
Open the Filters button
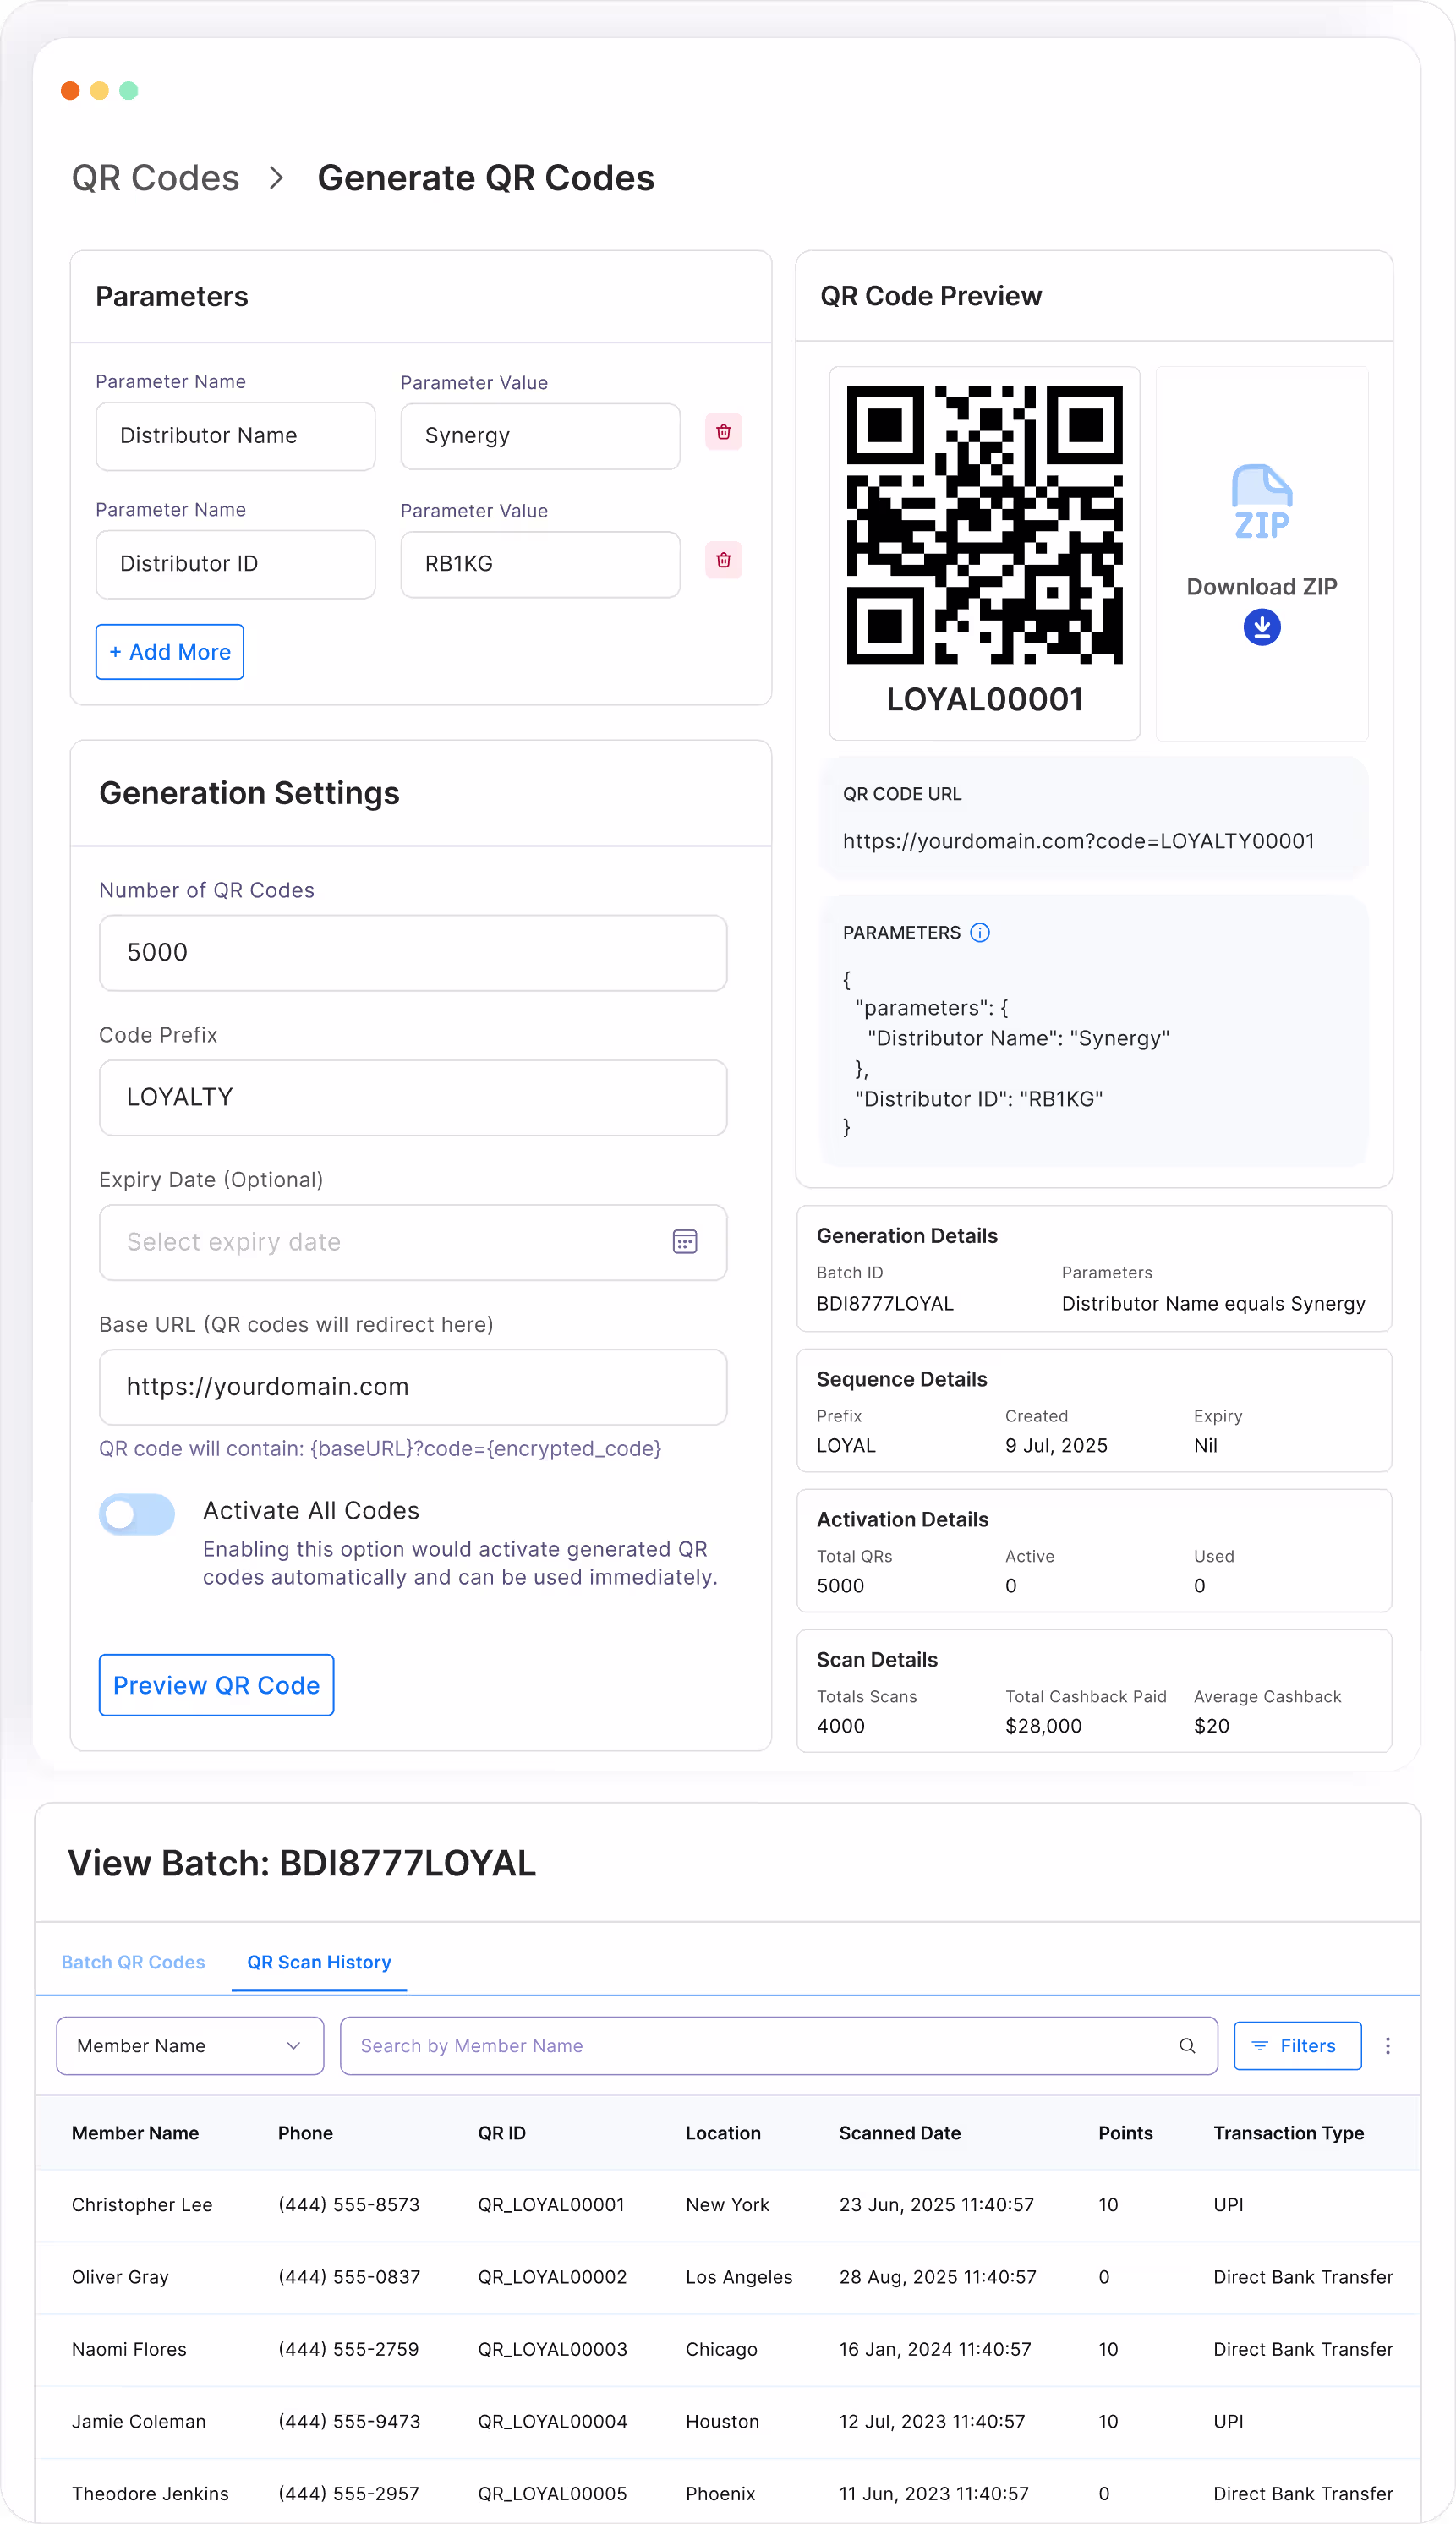pos(1297,2045)
